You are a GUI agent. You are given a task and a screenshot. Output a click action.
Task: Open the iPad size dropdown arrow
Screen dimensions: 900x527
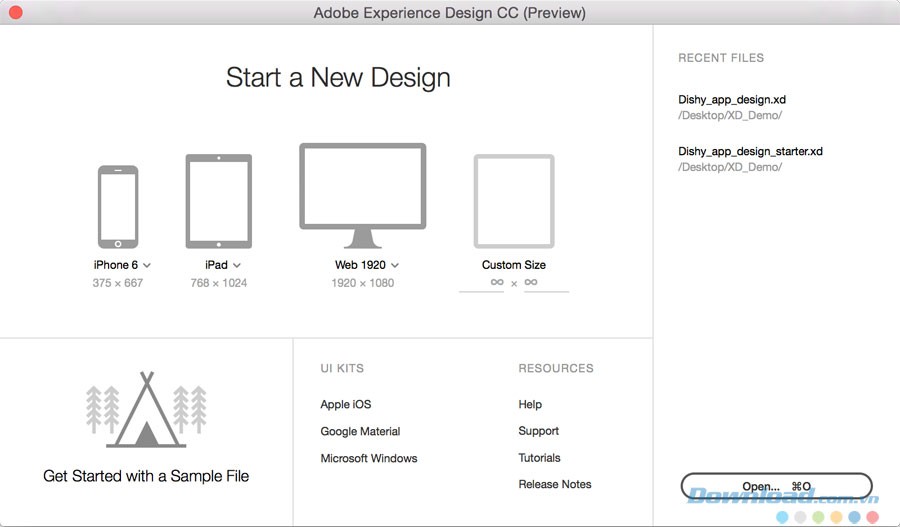[237, 265]
